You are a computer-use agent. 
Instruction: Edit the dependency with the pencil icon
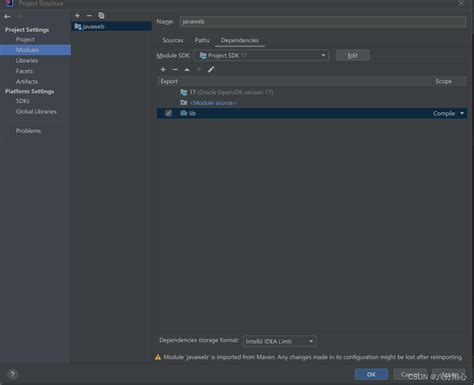tap(211, 69)
